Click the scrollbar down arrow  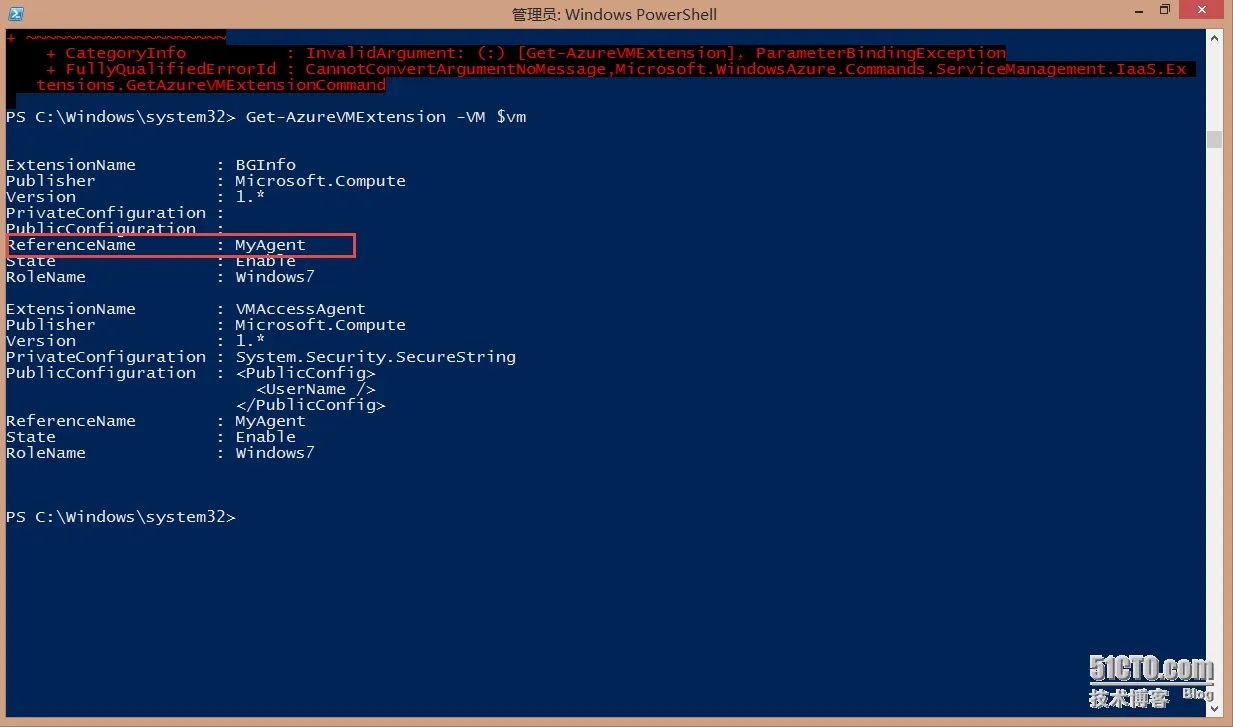pos(1214,709)
